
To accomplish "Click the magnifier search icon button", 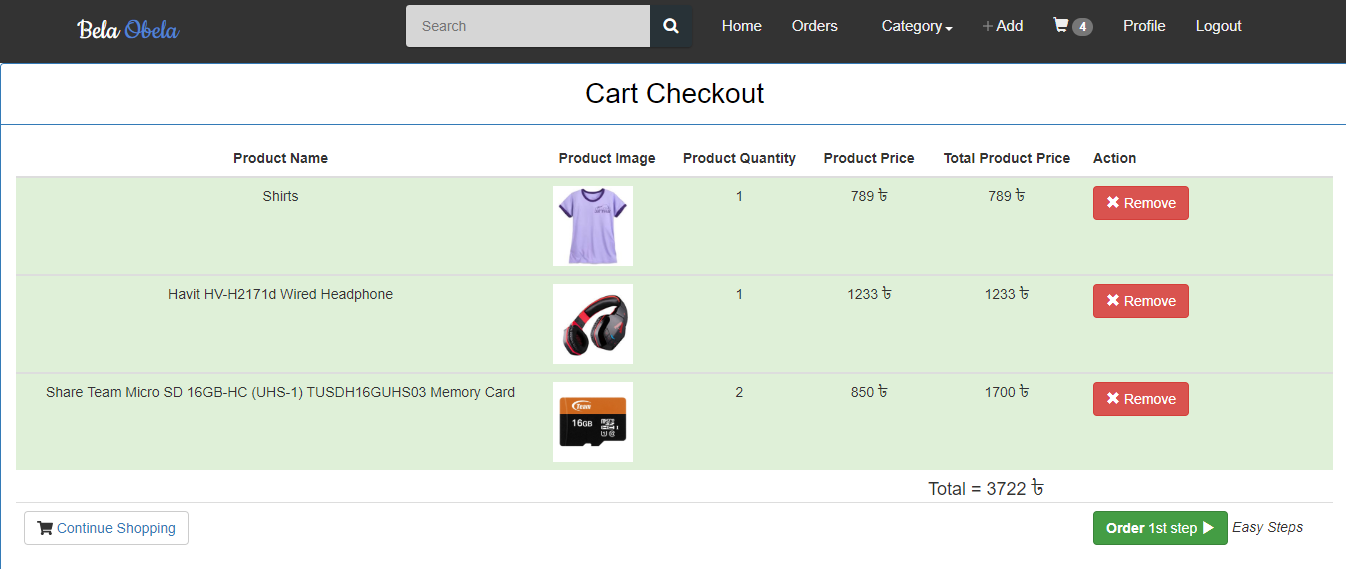I will click(x=671, y=26).
